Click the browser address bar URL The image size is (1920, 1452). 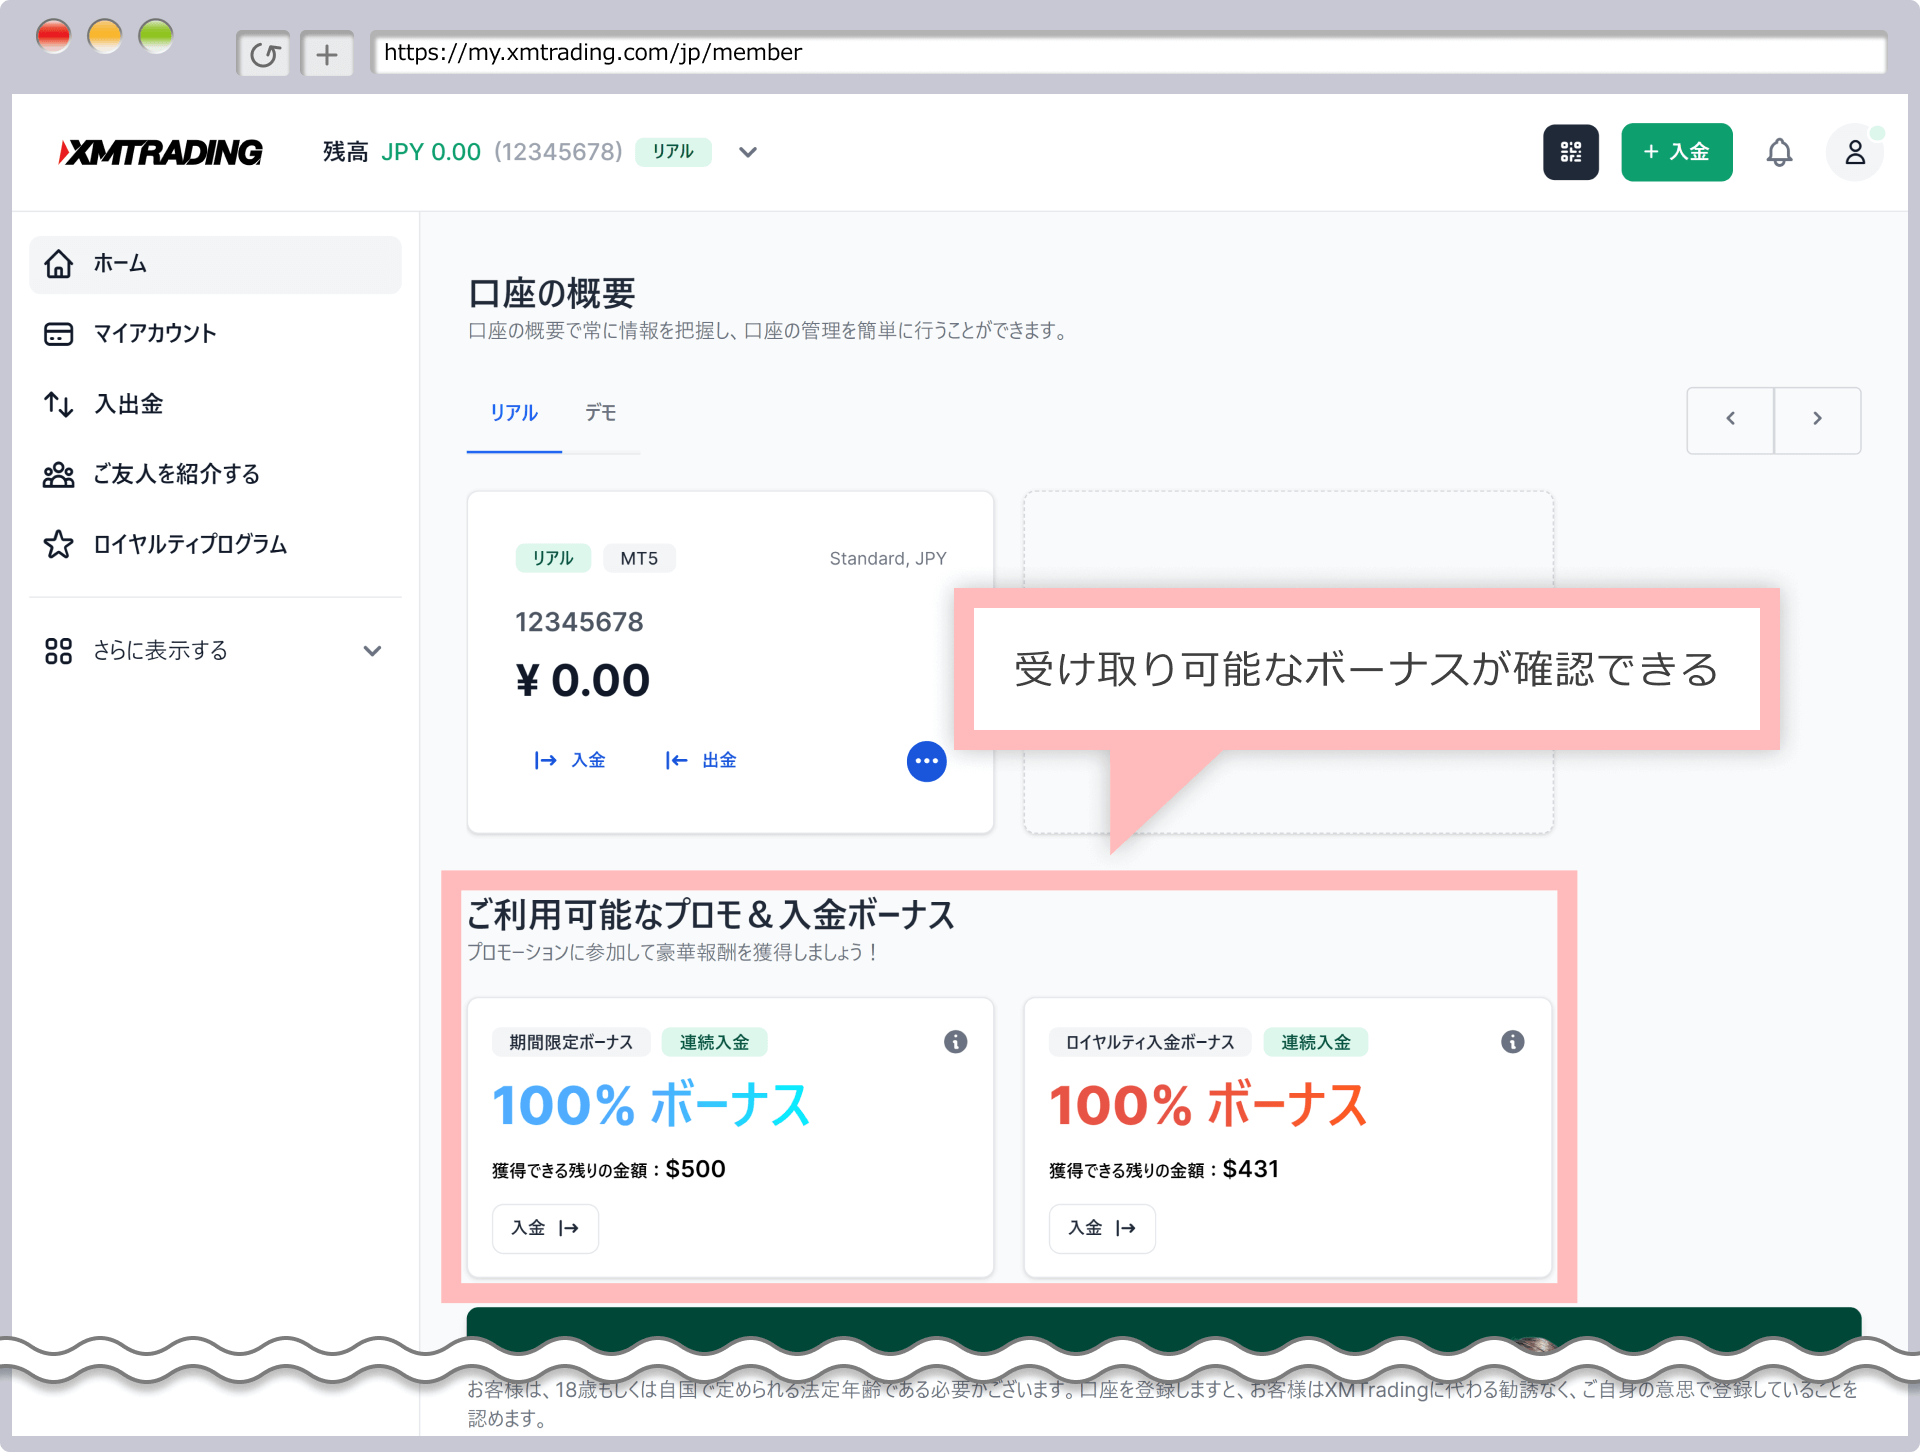(1128, 53)
